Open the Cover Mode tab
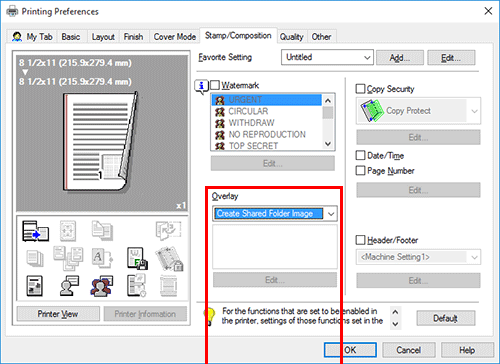 pyautogui.click(x=175, y=37)
